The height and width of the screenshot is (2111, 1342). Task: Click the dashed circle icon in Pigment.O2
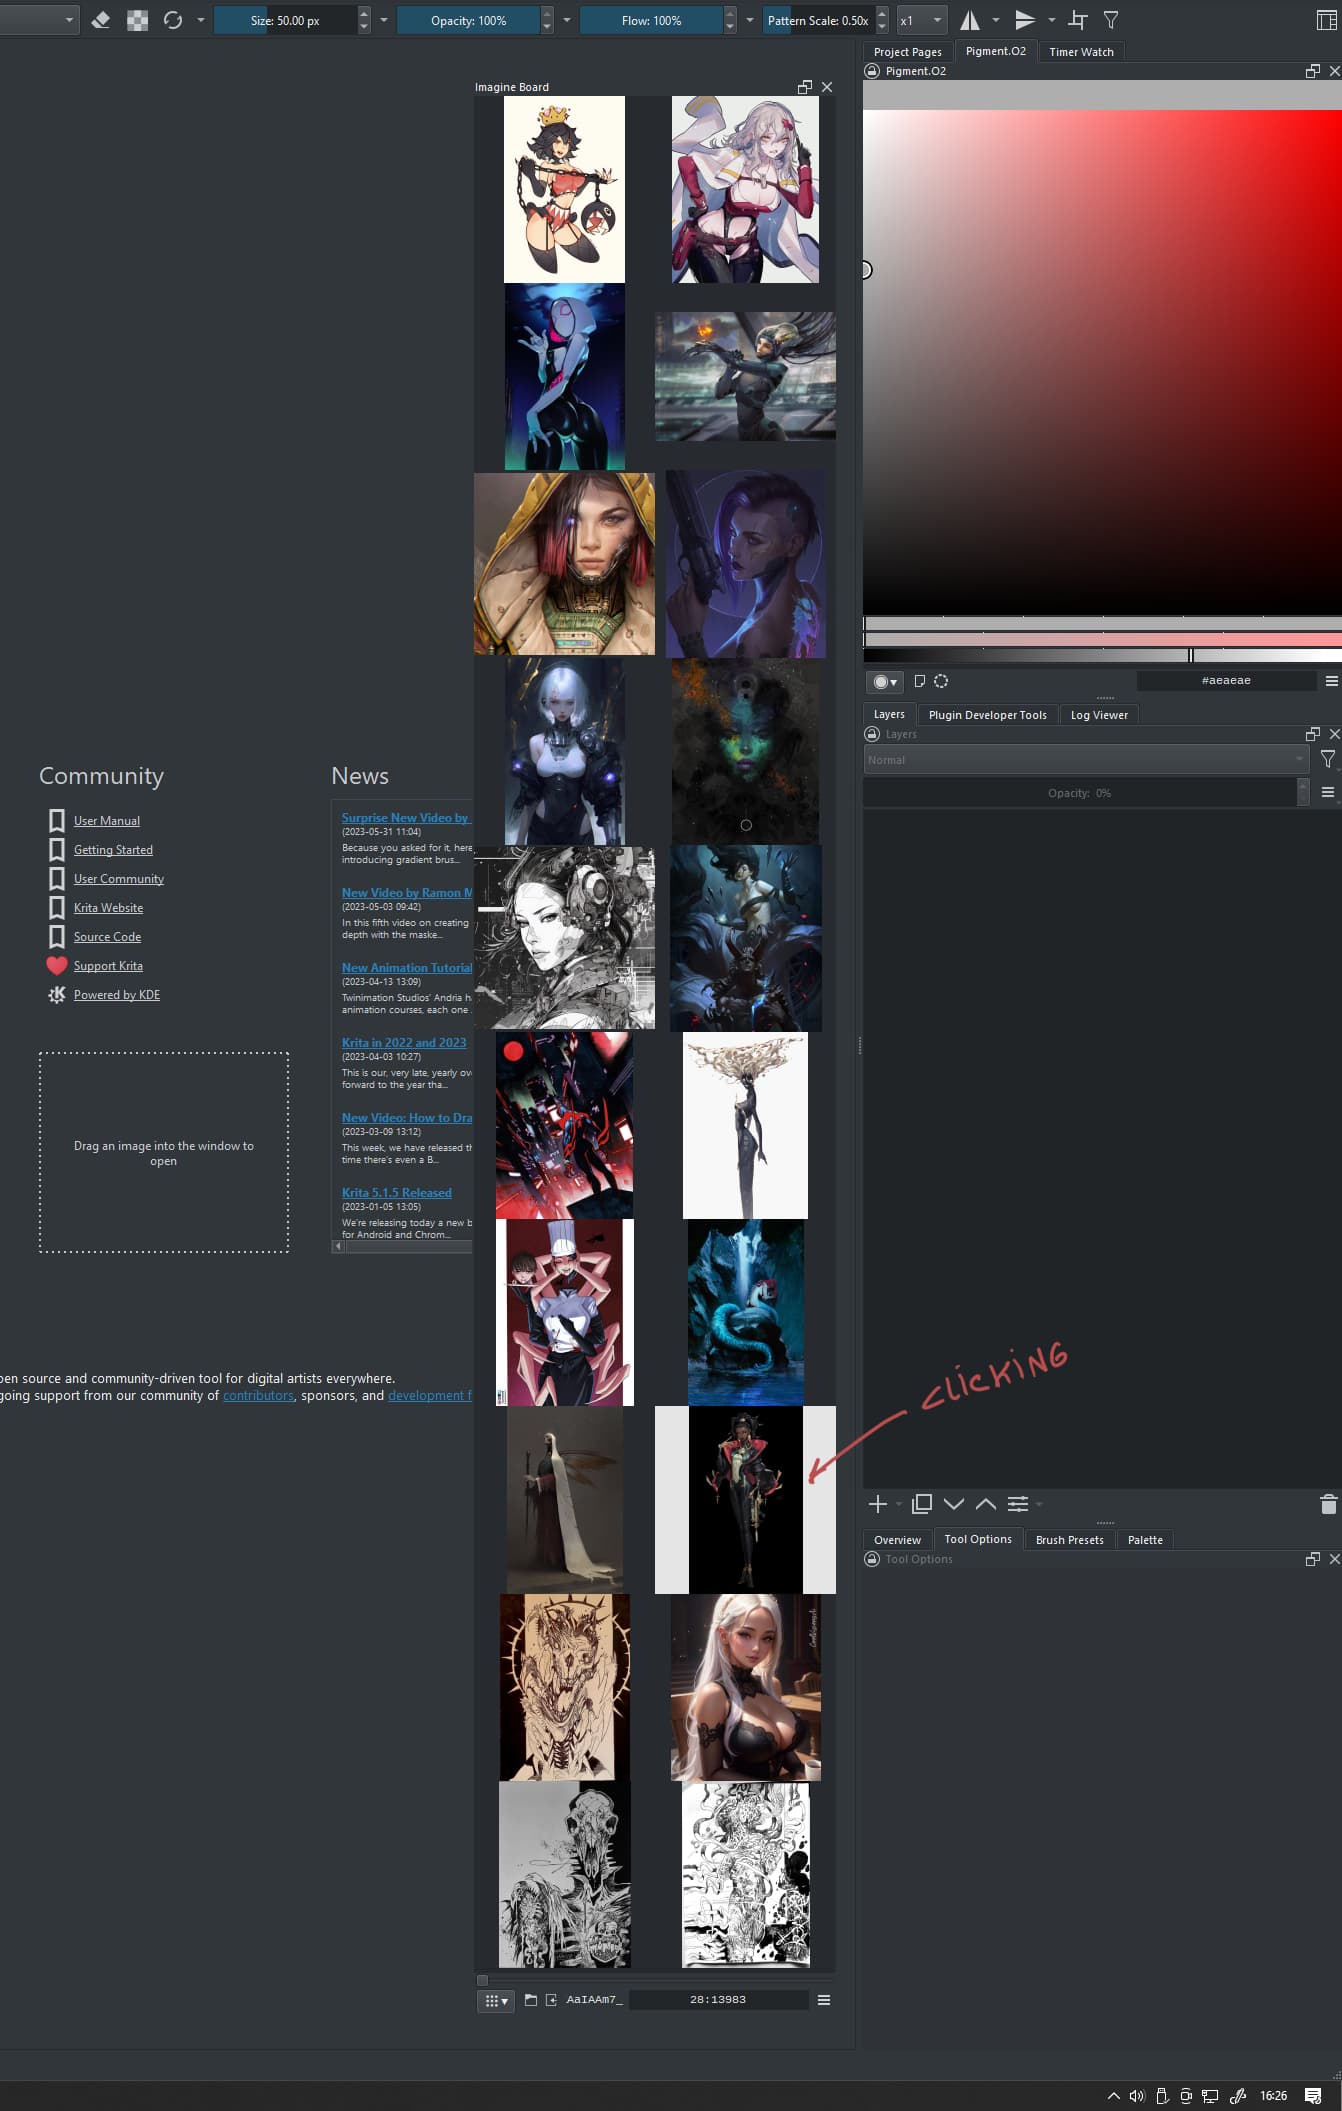point(941,681)
